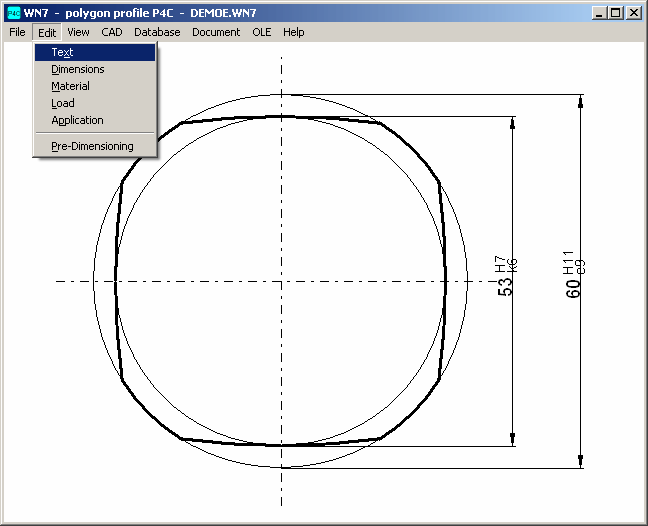Close the WN7 polygon profile window

click(x=634, y=13)
